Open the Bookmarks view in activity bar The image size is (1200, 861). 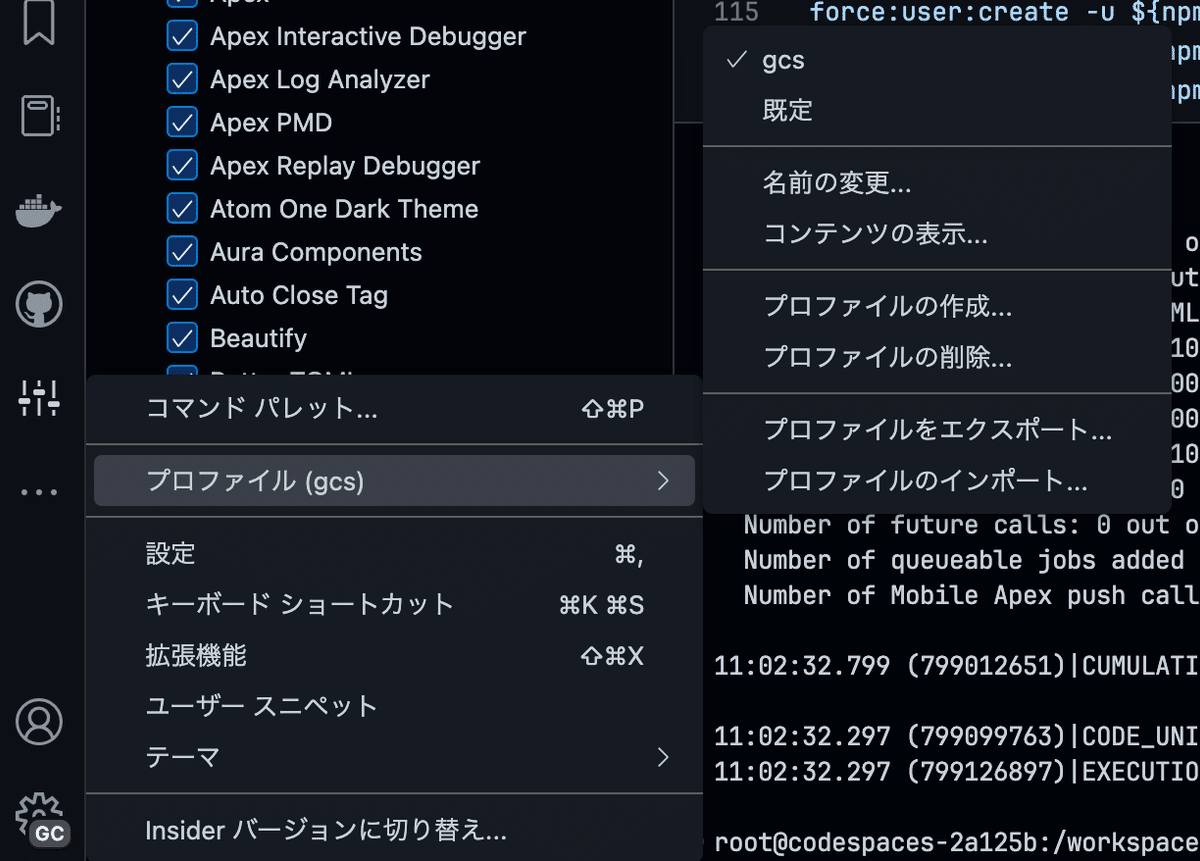(x=39, y=22)
